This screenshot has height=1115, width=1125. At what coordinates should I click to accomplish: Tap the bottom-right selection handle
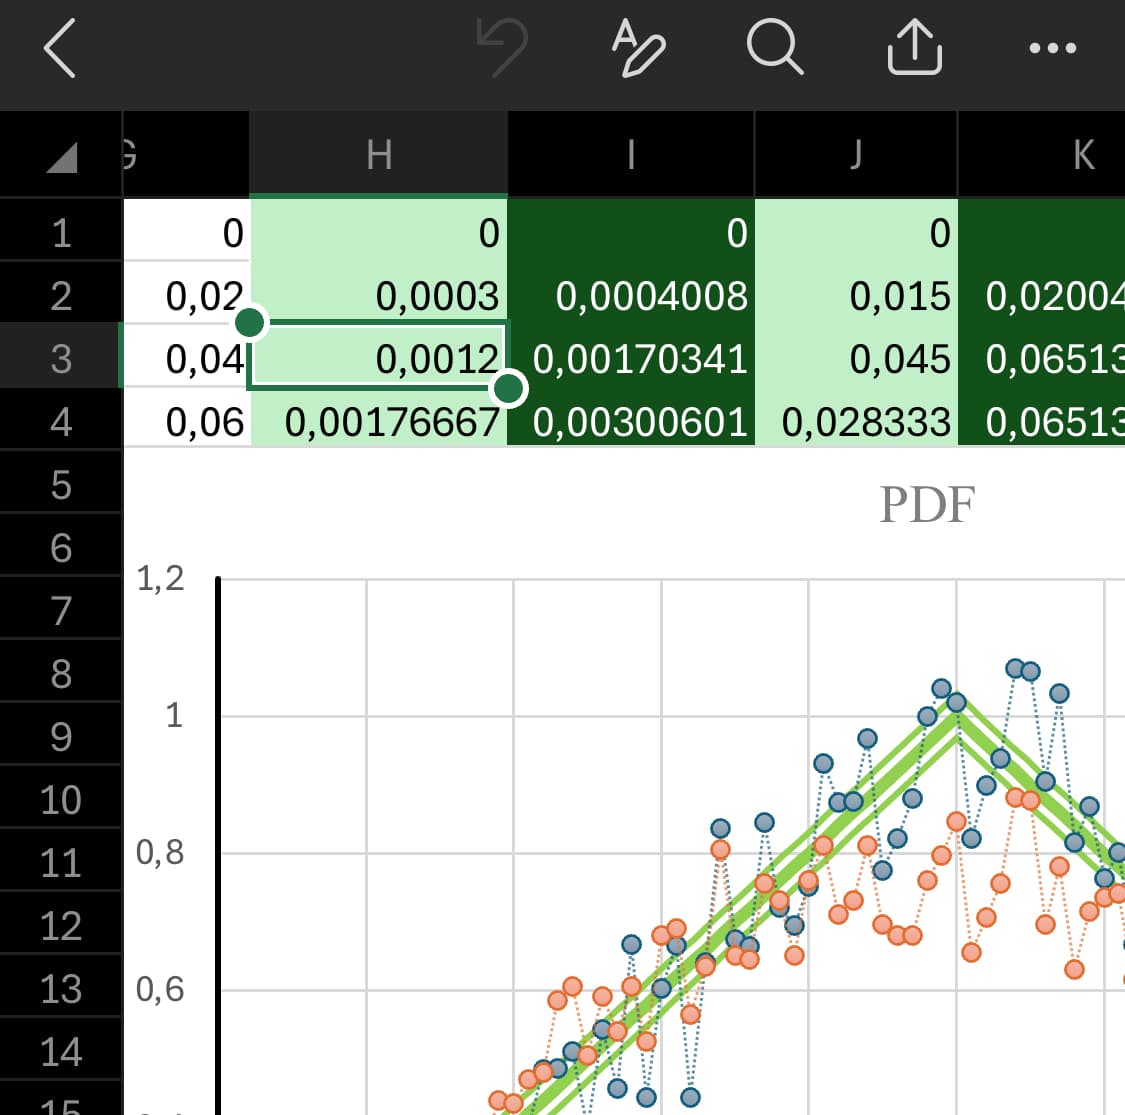509,387
